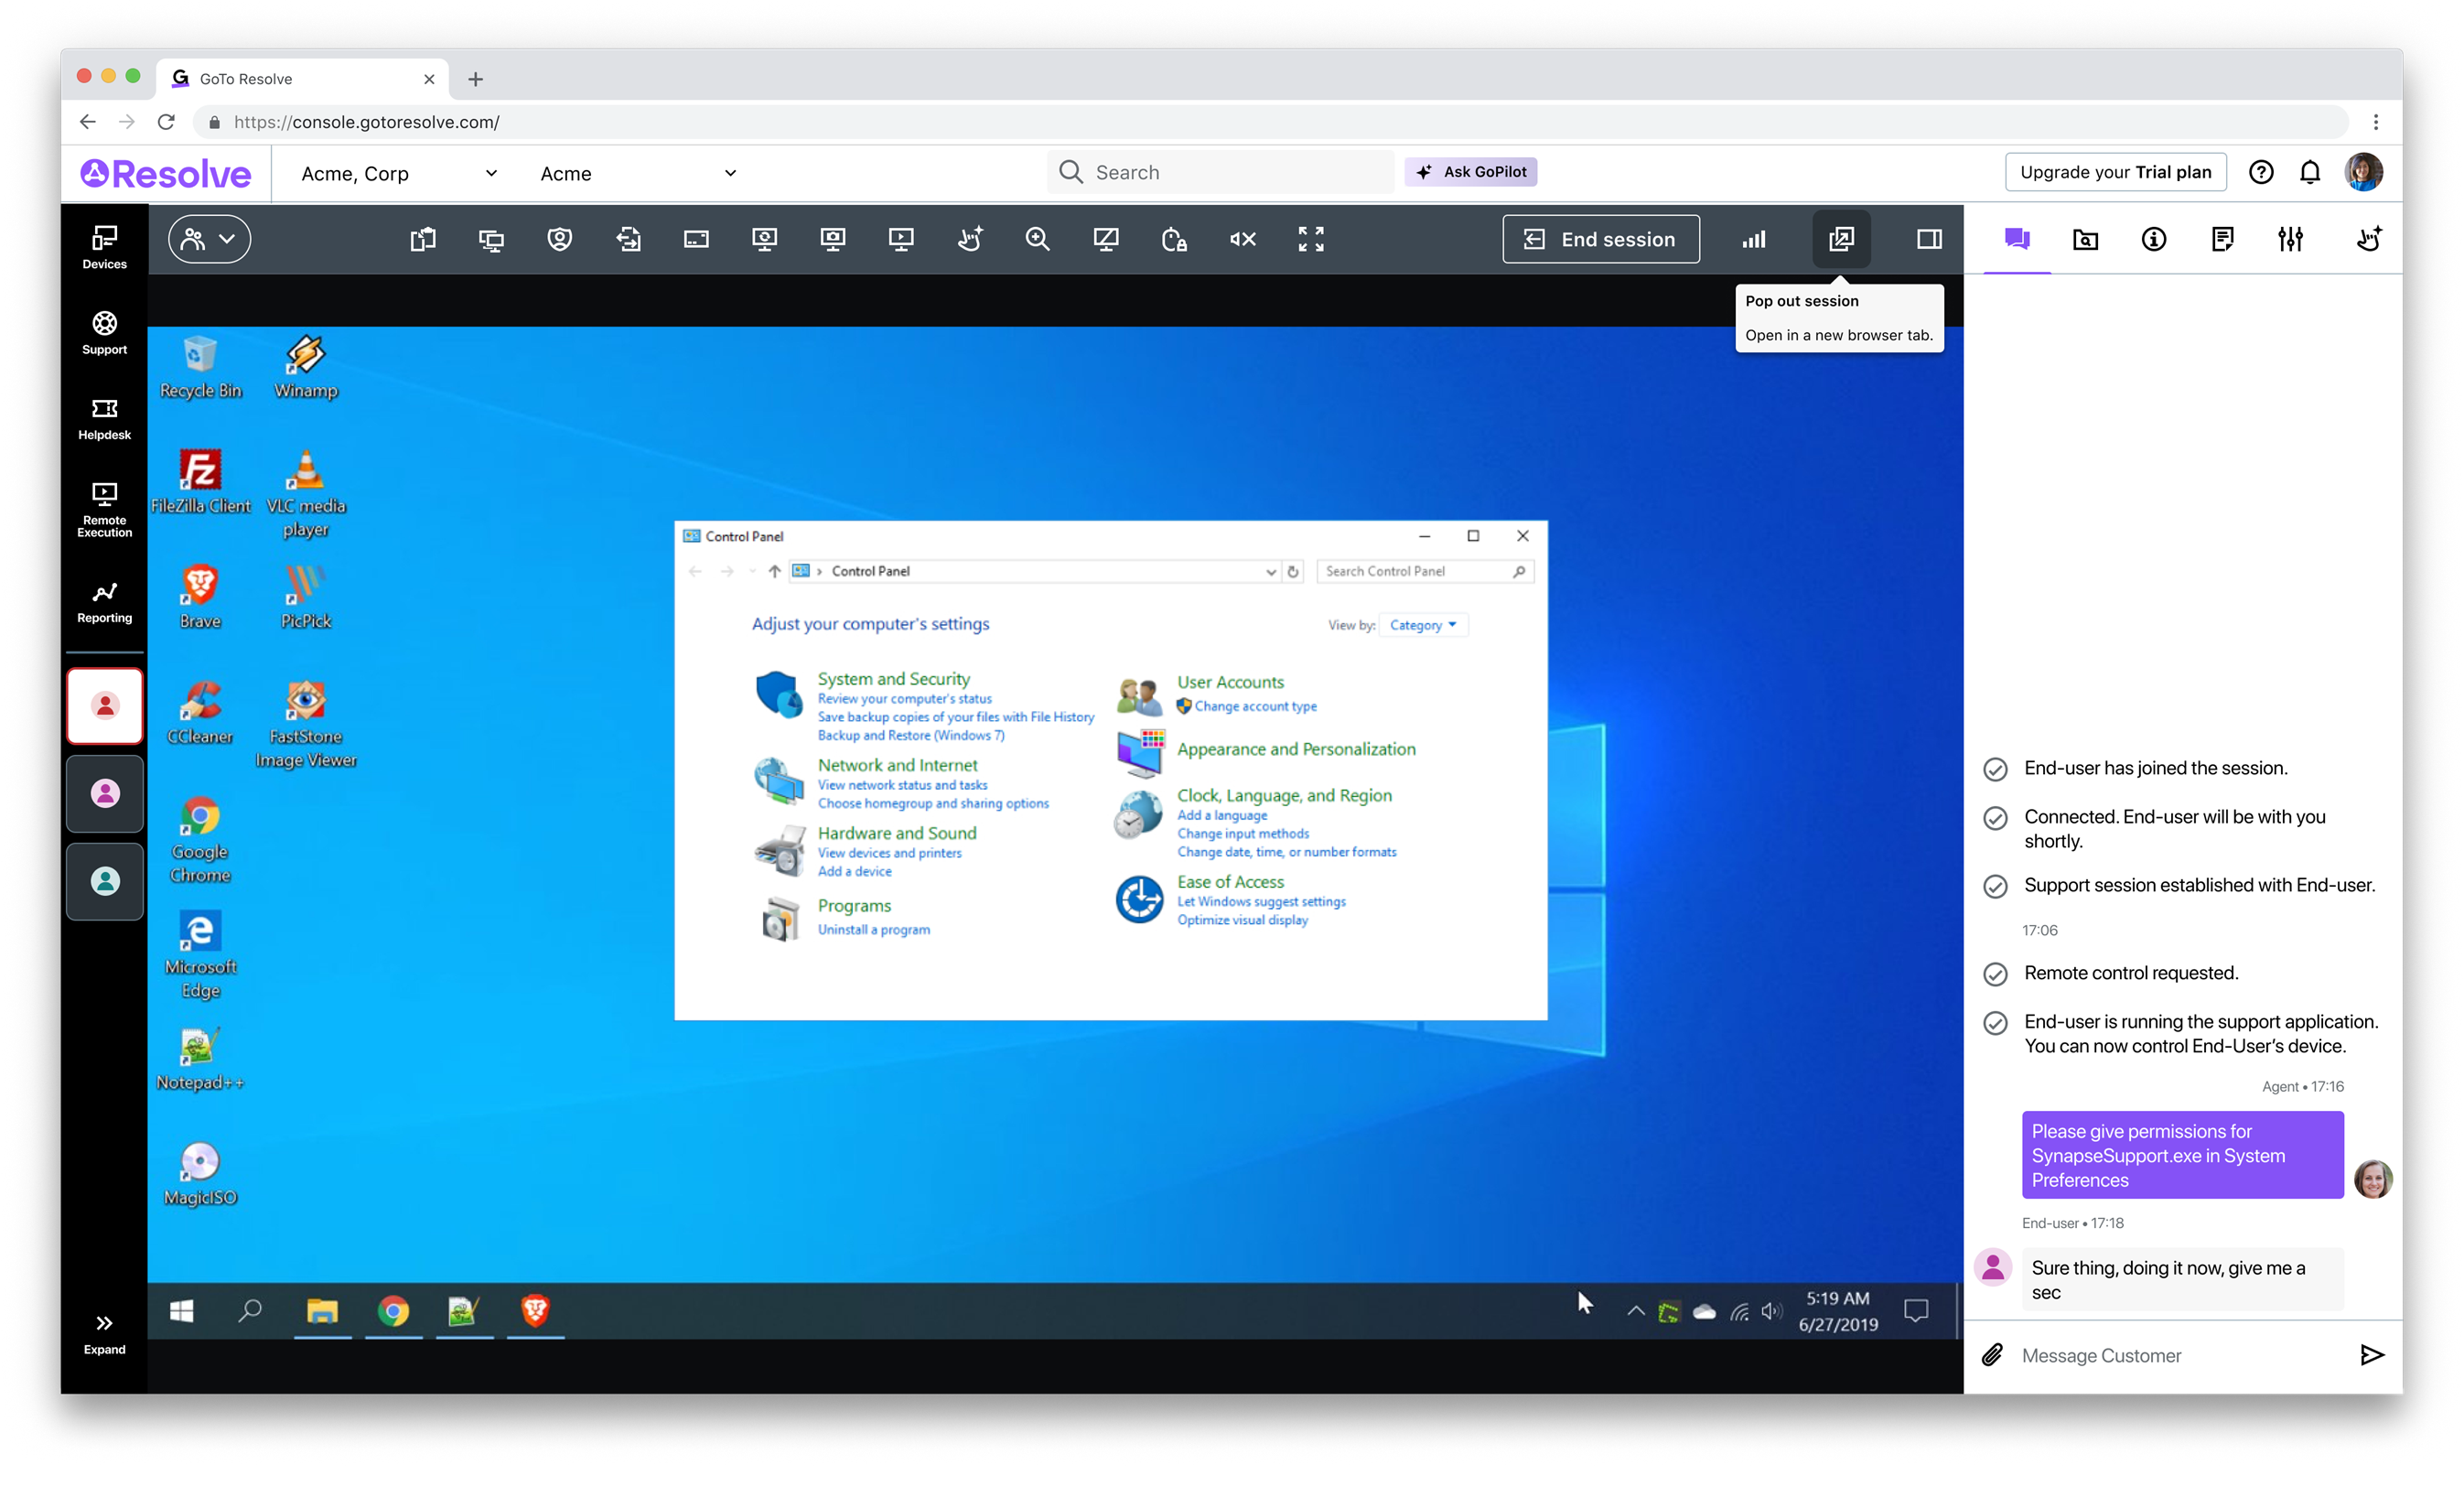
Task: Click the attachment paperclip icon in chat
Action: coord(1992,1355)
